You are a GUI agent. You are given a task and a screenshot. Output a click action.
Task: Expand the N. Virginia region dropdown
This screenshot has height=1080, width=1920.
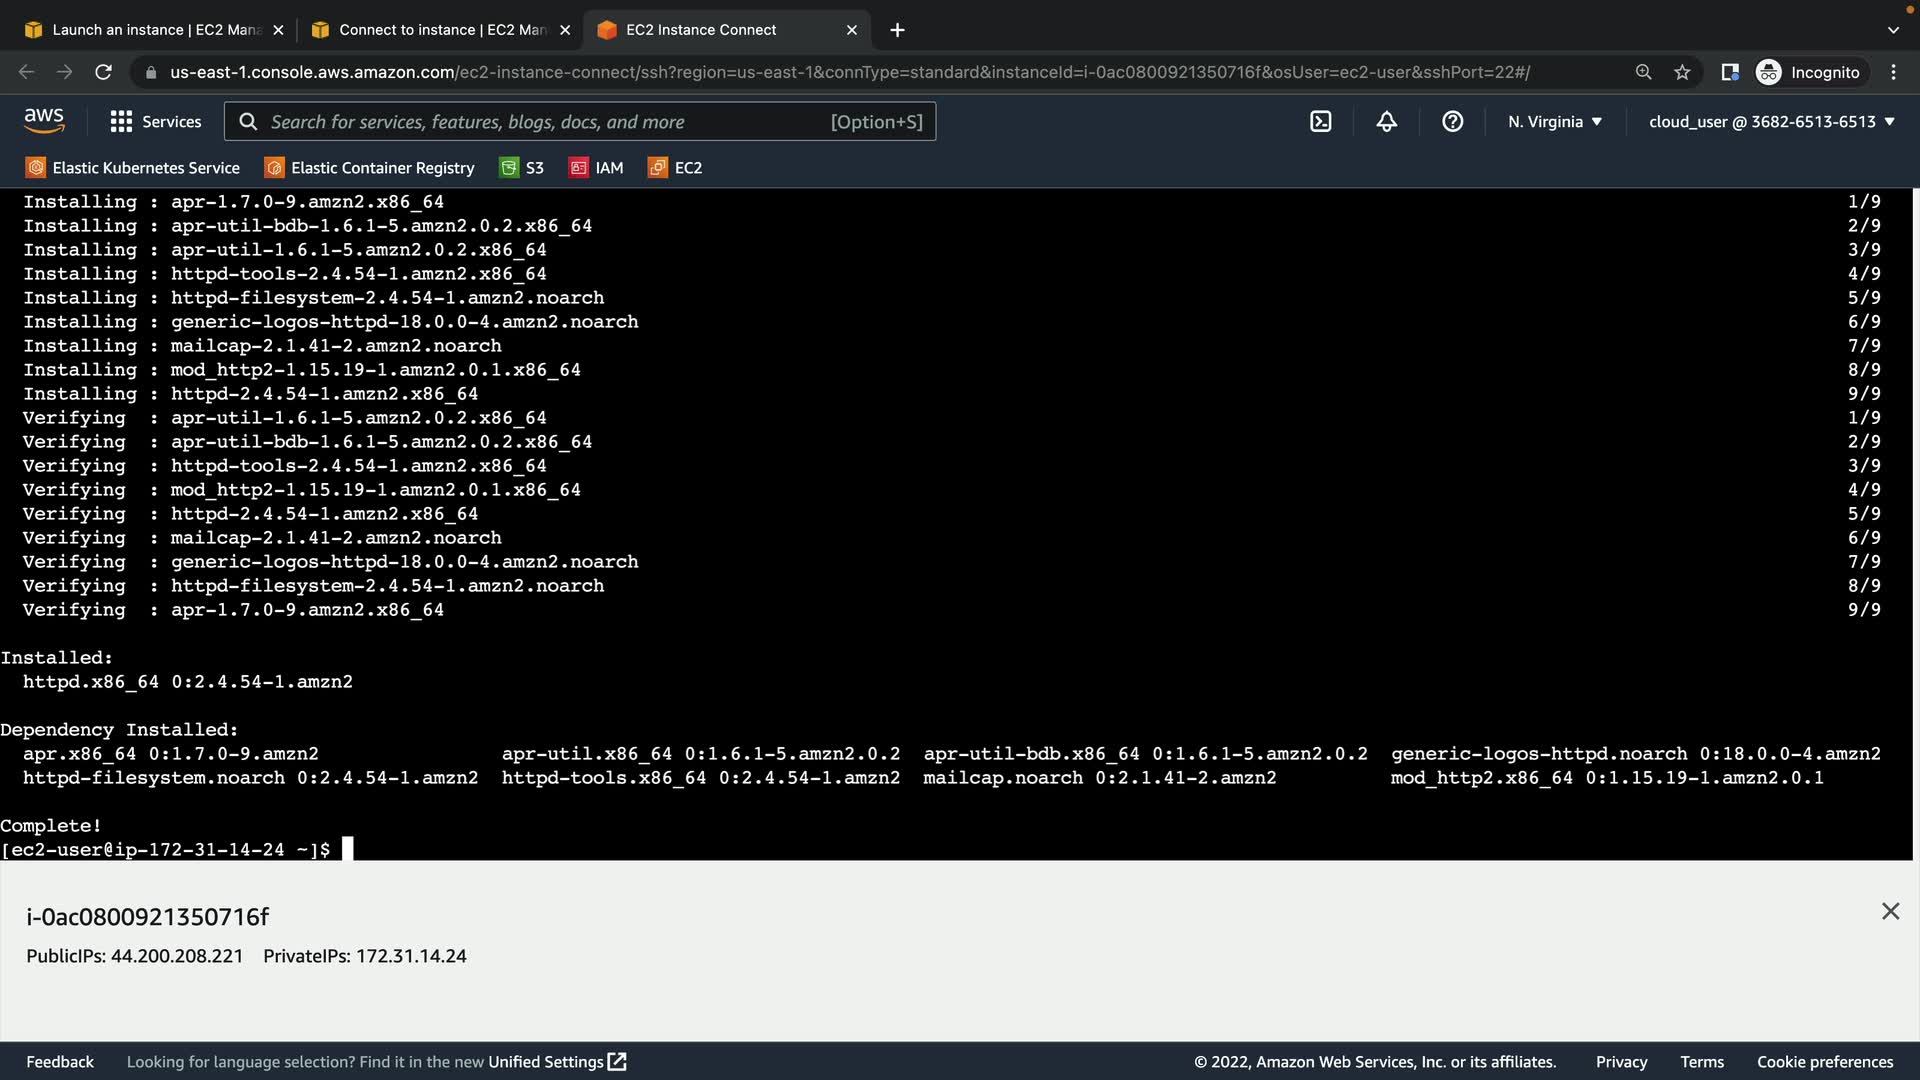(x=1555, y=121)
